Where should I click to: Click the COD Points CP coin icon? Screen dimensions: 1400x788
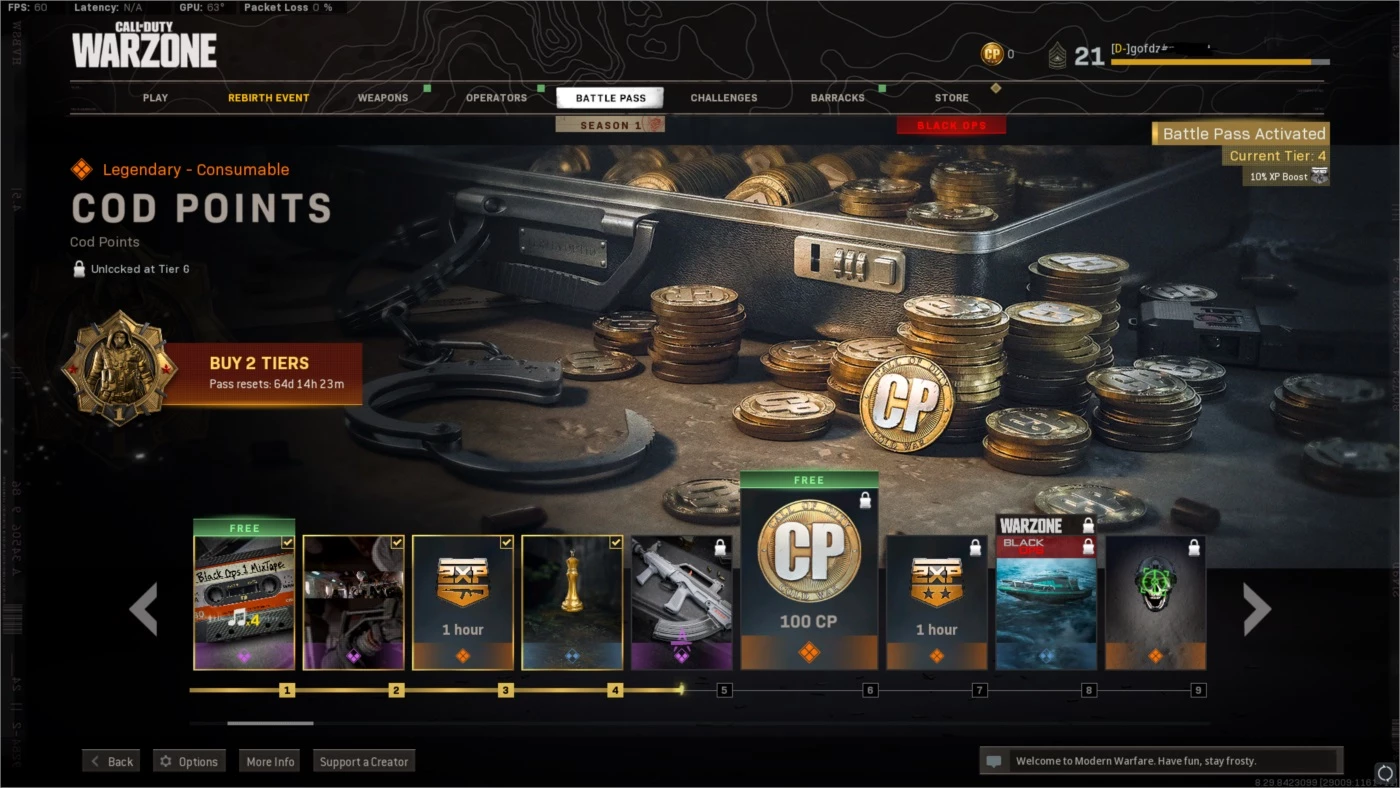[992, 54]
